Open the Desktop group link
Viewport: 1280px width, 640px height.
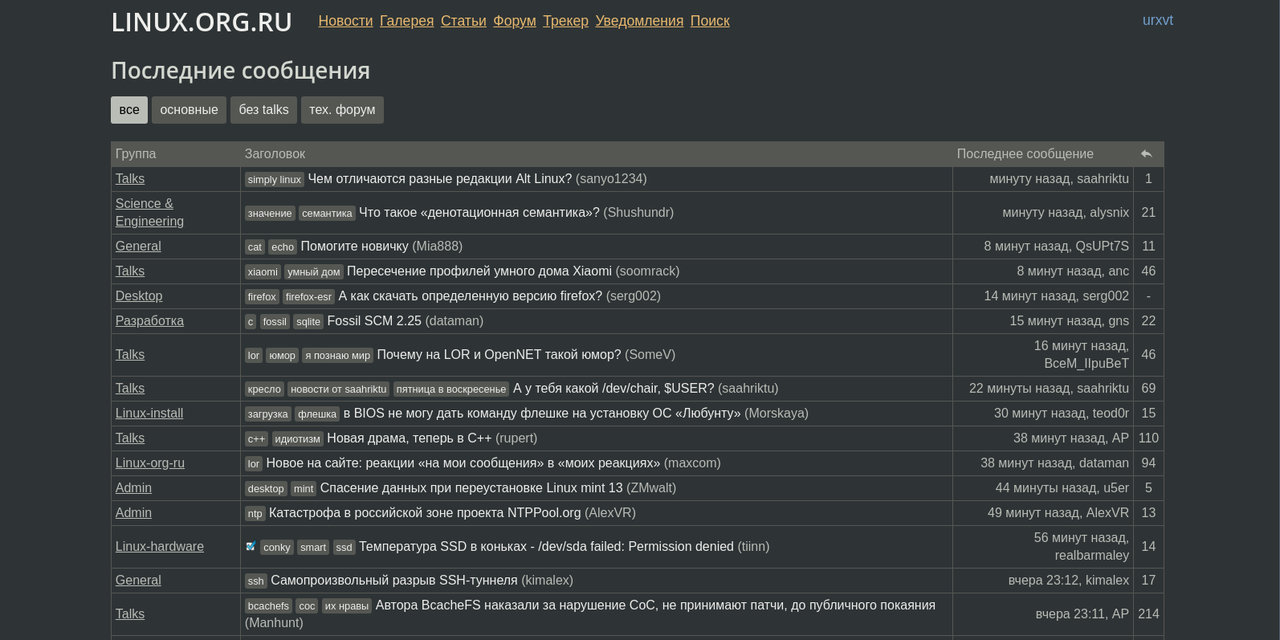tap(139, 296)
